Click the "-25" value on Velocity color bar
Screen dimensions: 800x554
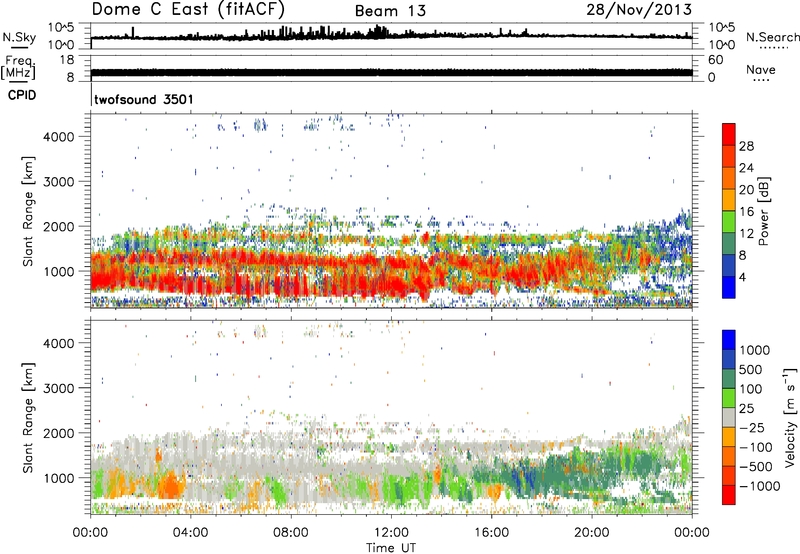click(752, 428)
